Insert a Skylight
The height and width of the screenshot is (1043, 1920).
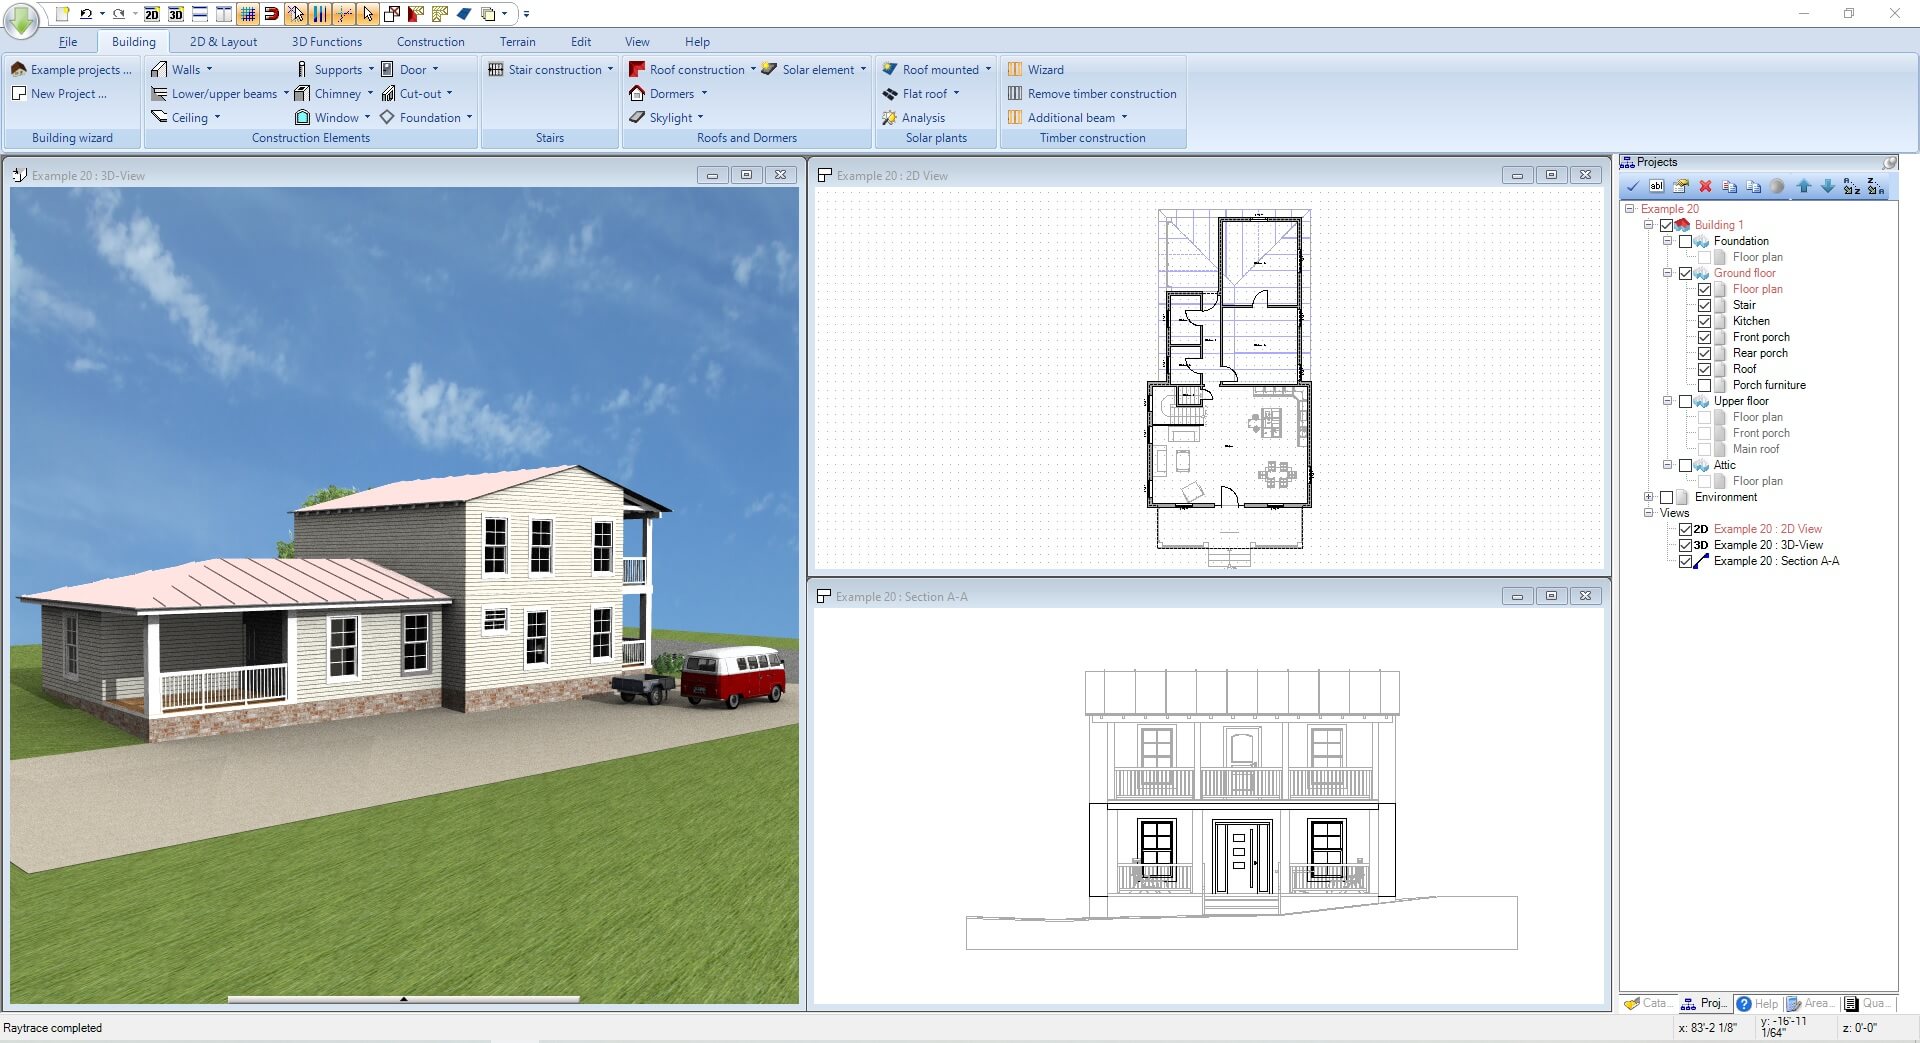[670, 117]
